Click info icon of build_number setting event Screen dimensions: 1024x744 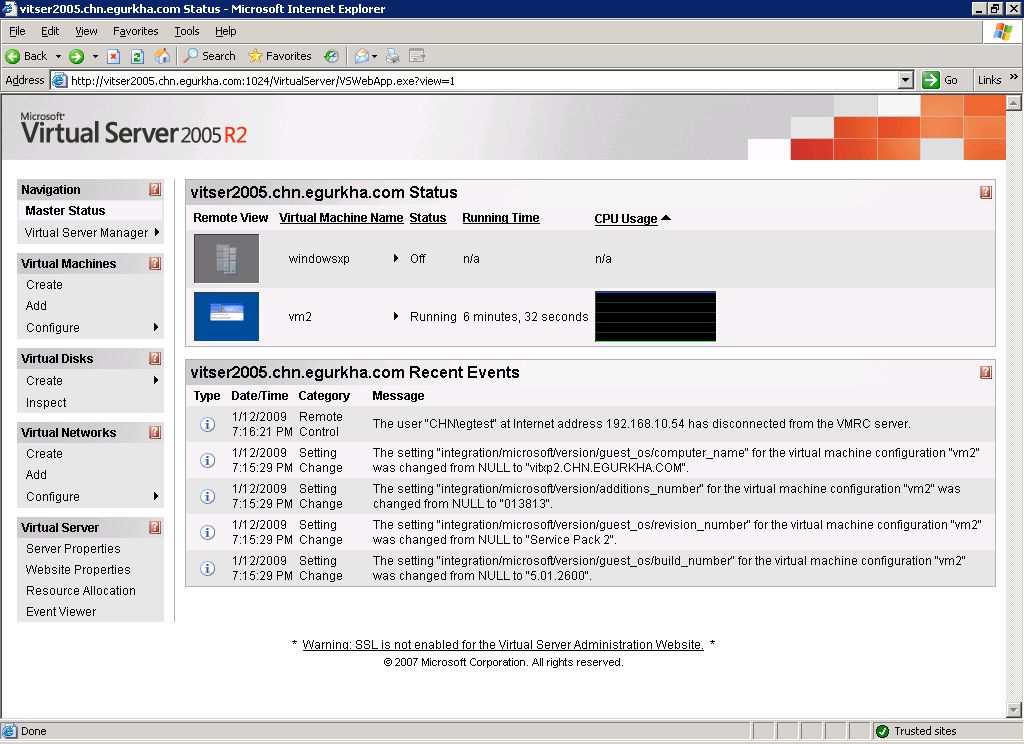coord(208,568)
